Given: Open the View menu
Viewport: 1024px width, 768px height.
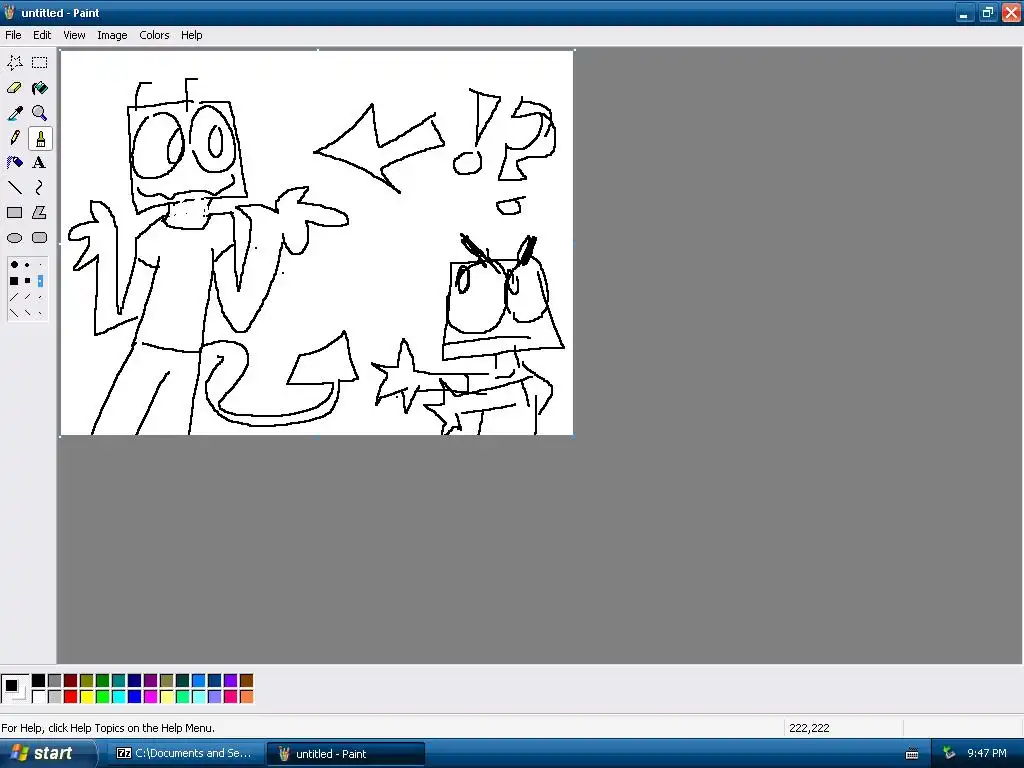Looking at the screenshot, I should pyautogui.click(x=74, y=35).
